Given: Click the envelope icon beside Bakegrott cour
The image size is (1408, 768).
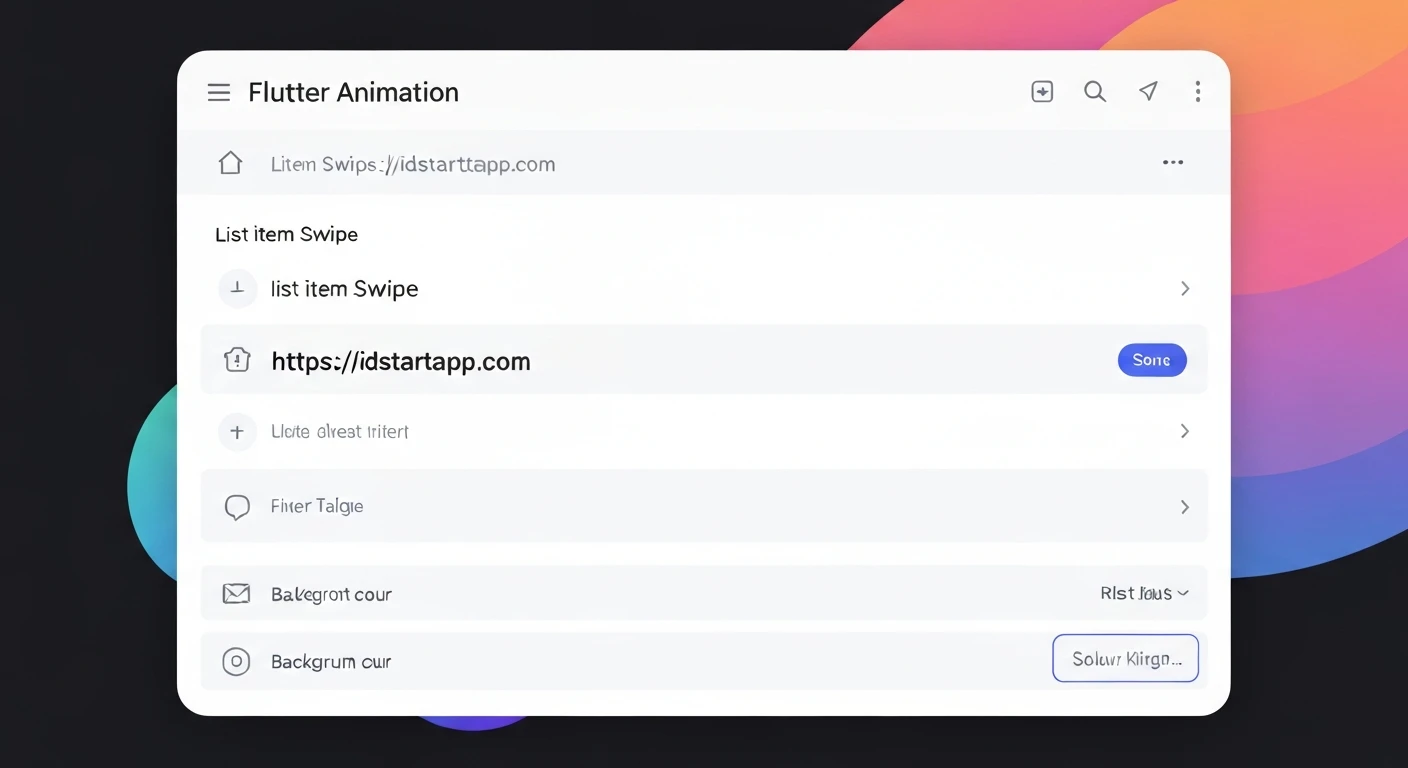Looking at the screenshot, I should pos(236,594).
